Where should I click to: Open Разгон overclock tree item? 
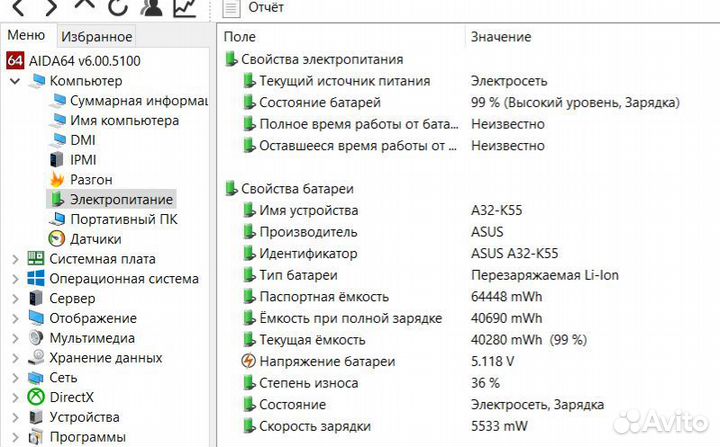click(x=91, y=180)
